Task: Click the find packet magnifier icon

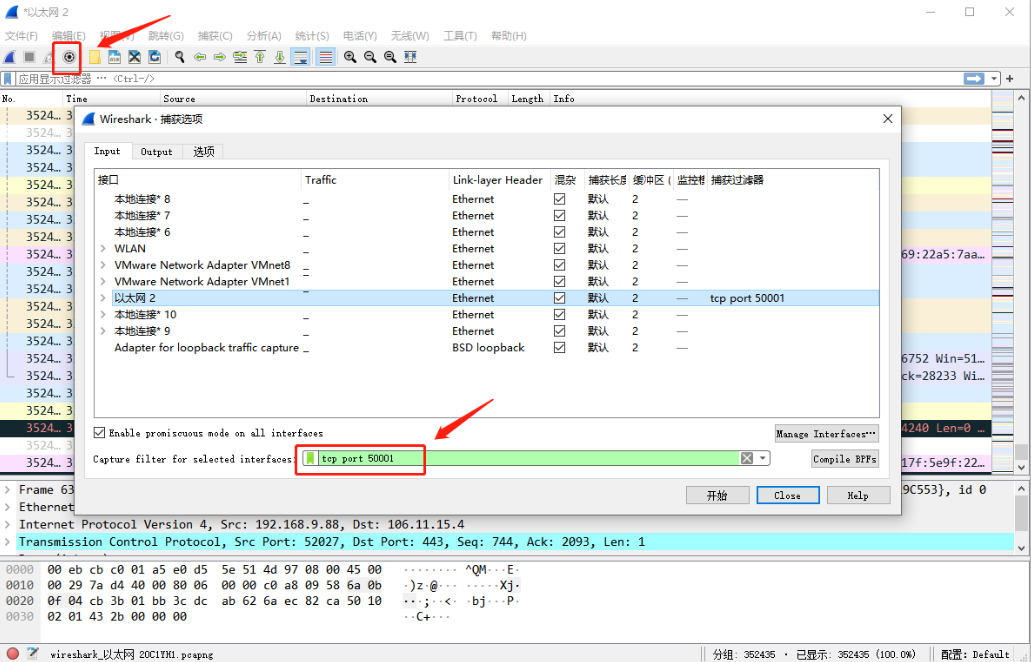Action: pyautogui.click(x=180, y=57)
